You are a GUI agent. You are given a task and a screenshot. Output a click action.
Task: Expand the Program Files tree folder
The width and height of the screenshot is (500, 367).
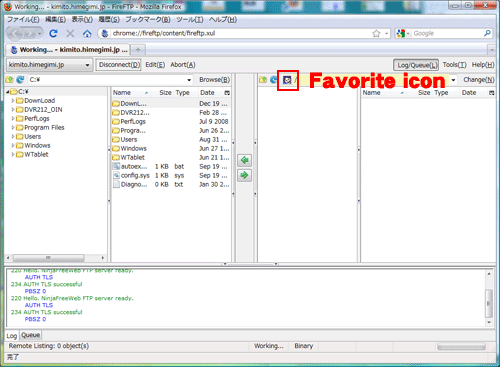pos(13,127)
